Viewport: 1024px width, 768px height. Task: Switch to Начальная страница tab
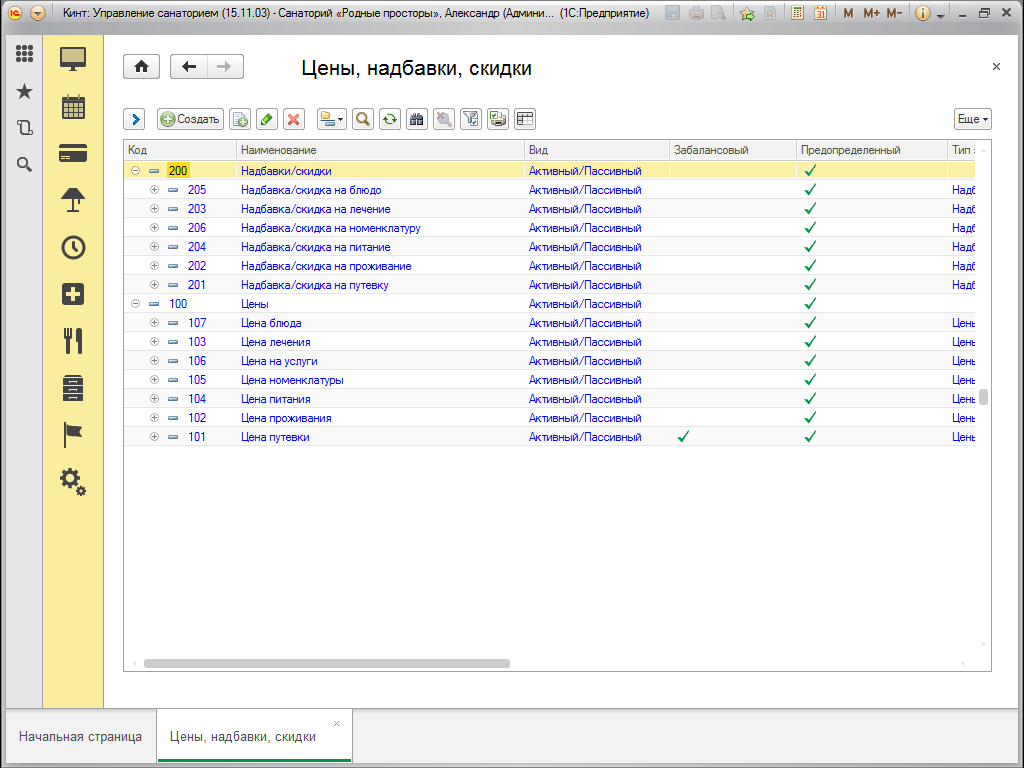(x=80, y=737)
